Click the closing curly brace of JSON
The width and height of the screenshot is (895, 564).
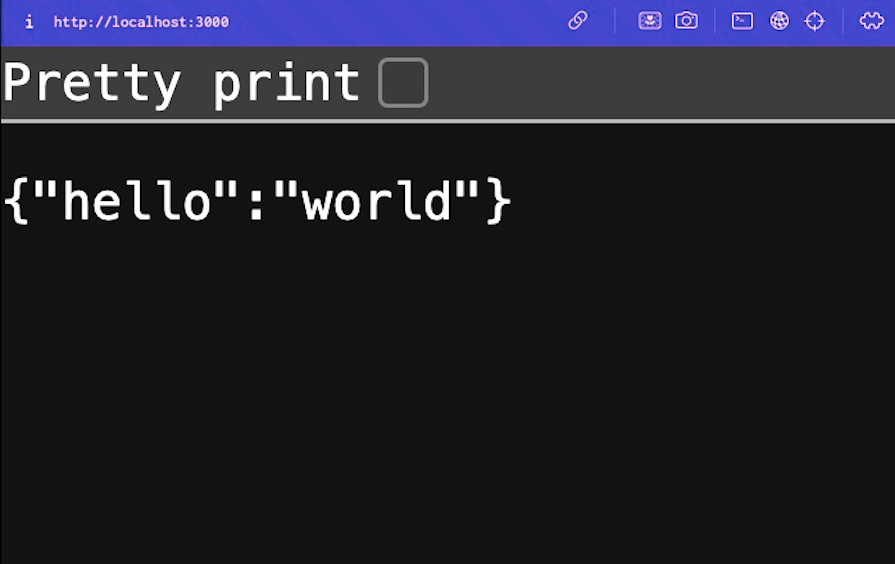499,202
